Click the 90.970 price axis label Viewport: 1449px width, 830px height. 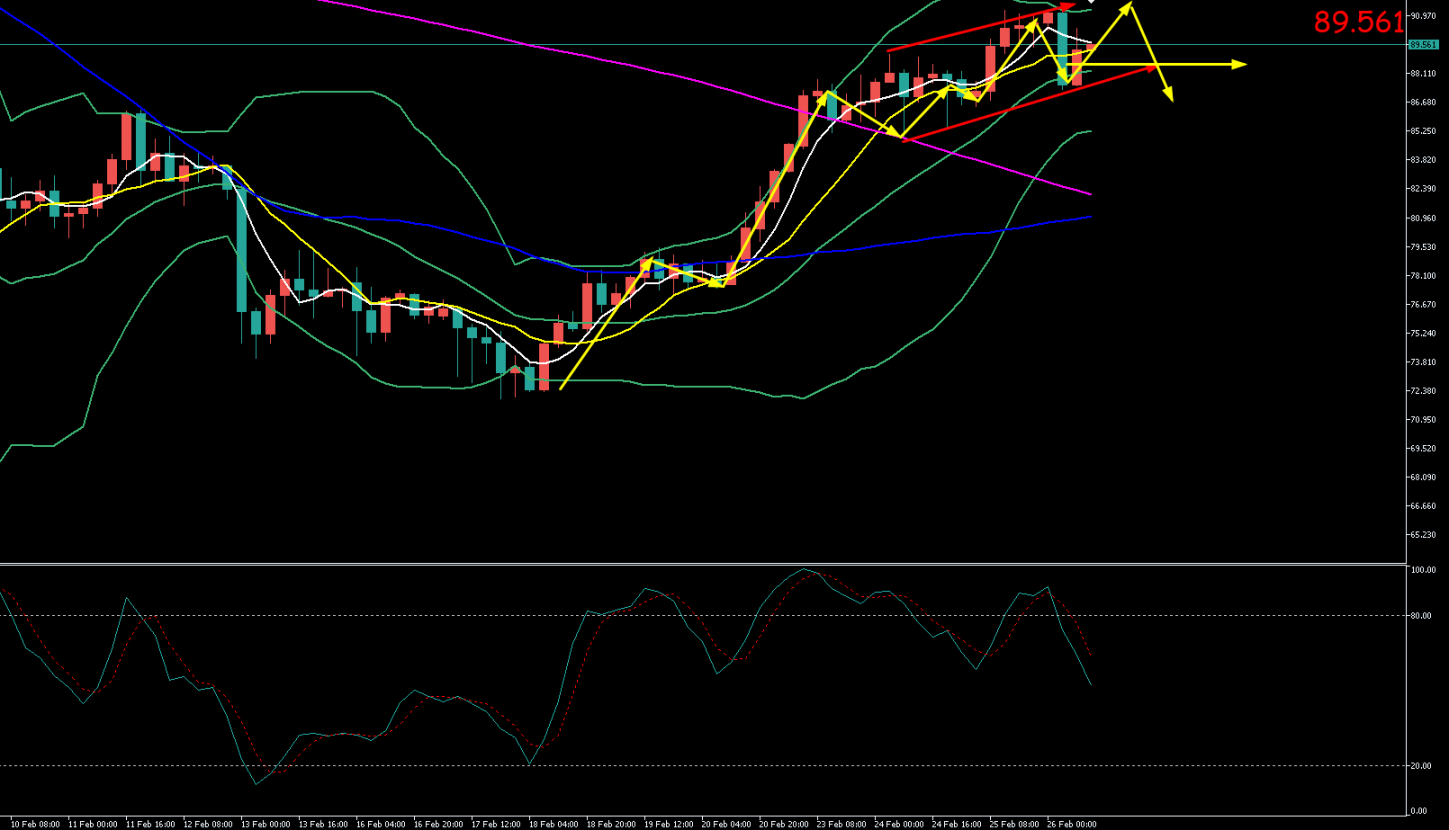1422,16
